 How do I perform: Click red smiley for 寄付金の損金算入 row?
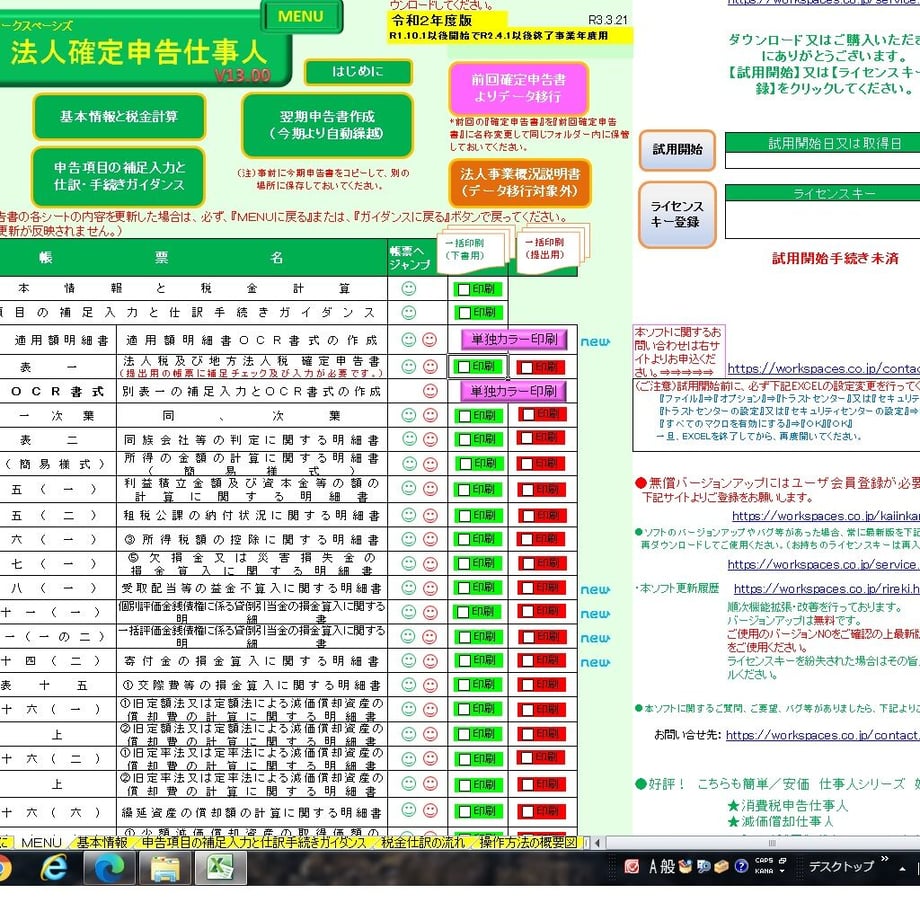click(430, 661)
